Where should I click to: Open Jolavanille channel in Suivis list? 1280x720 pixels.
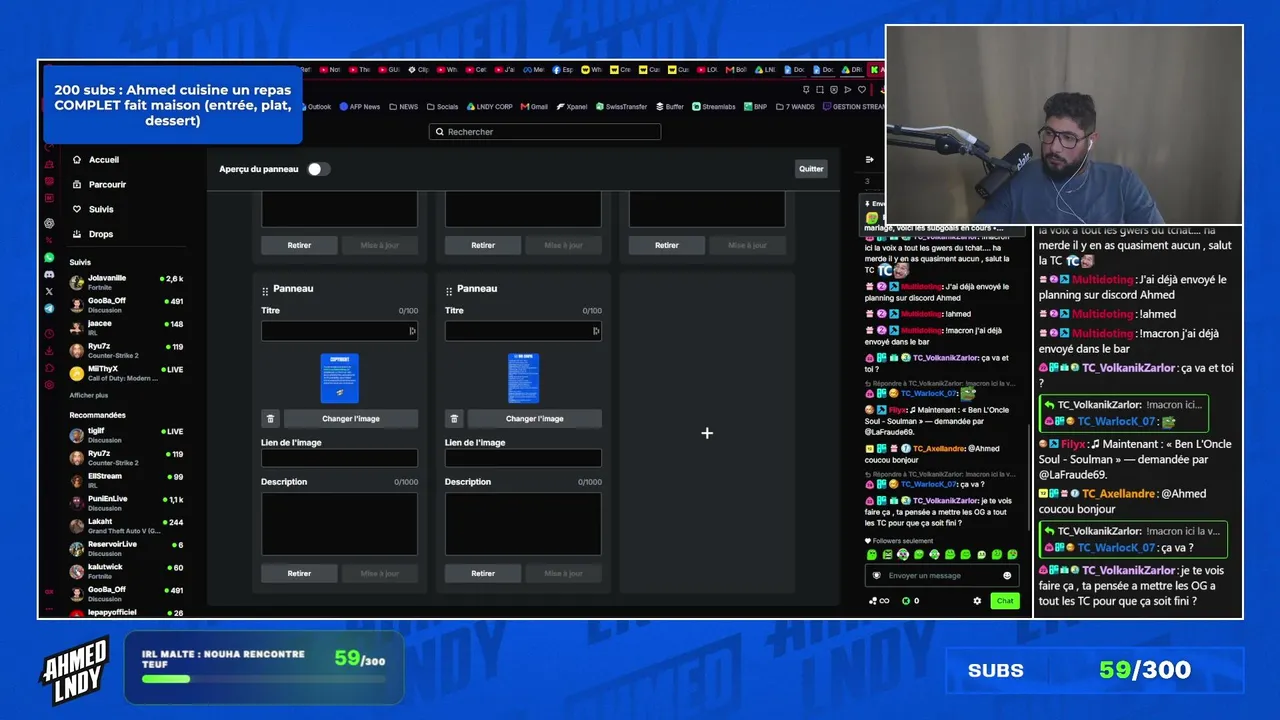tap(126, 282)
